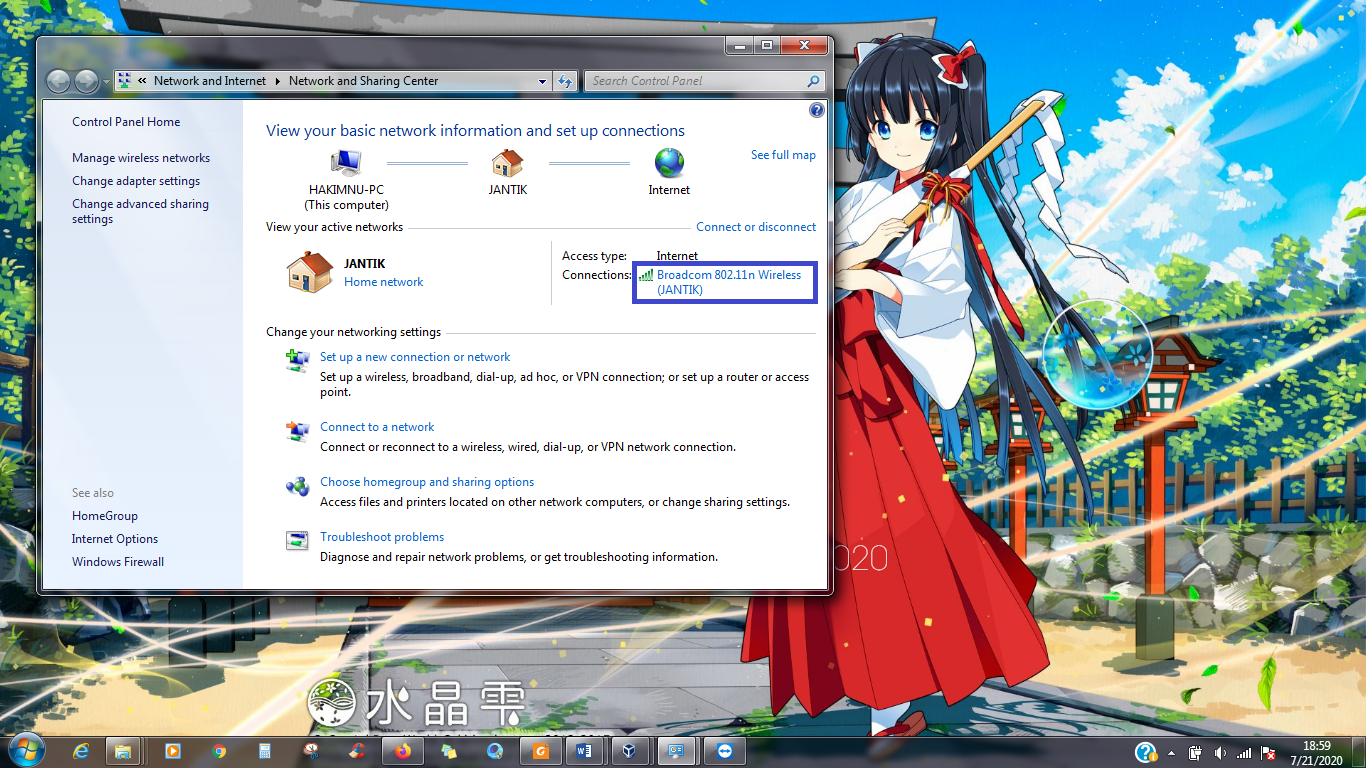Open Control Panel Home link
The image size is (1366, 768).
pos(126,122)
